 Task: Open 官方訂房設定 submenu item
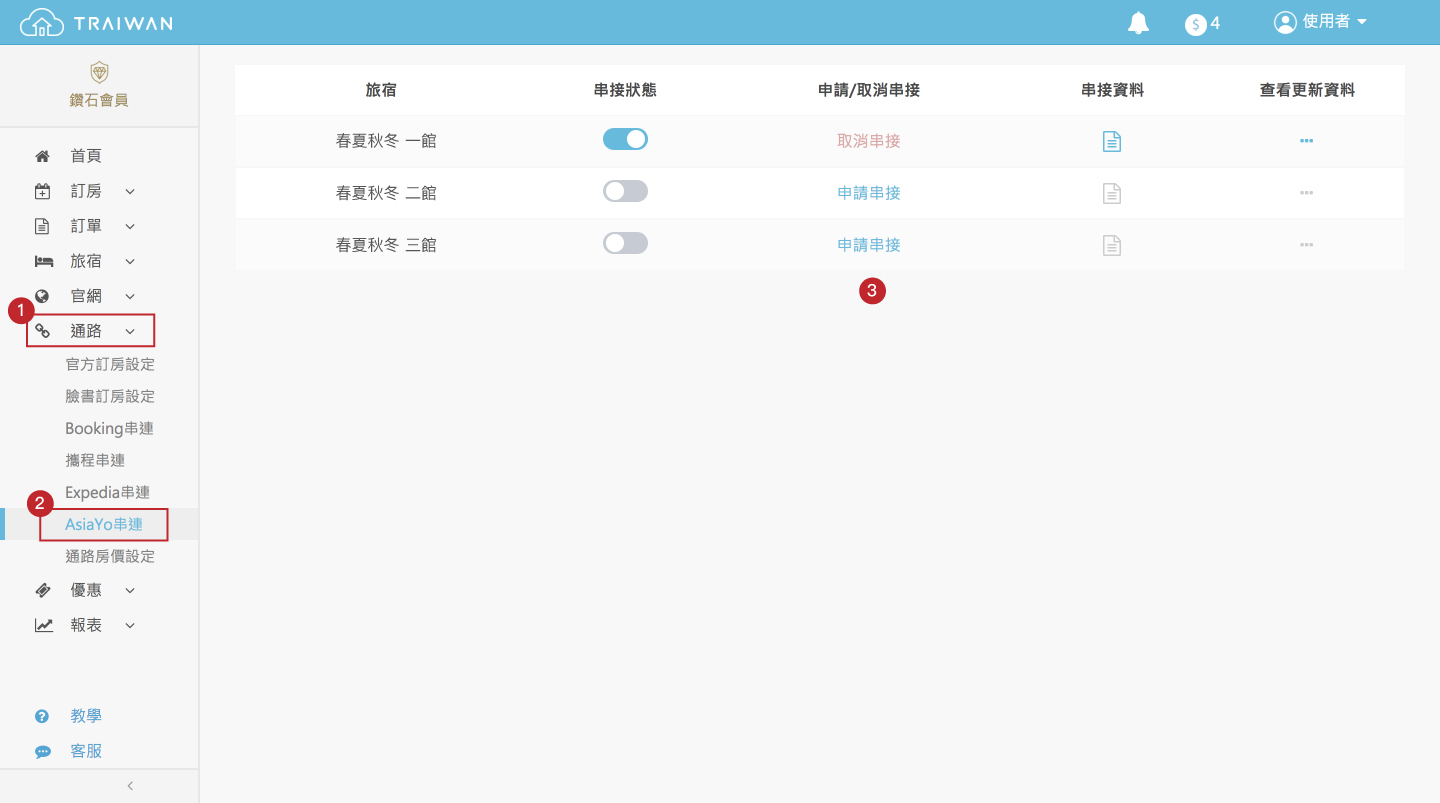110,364
